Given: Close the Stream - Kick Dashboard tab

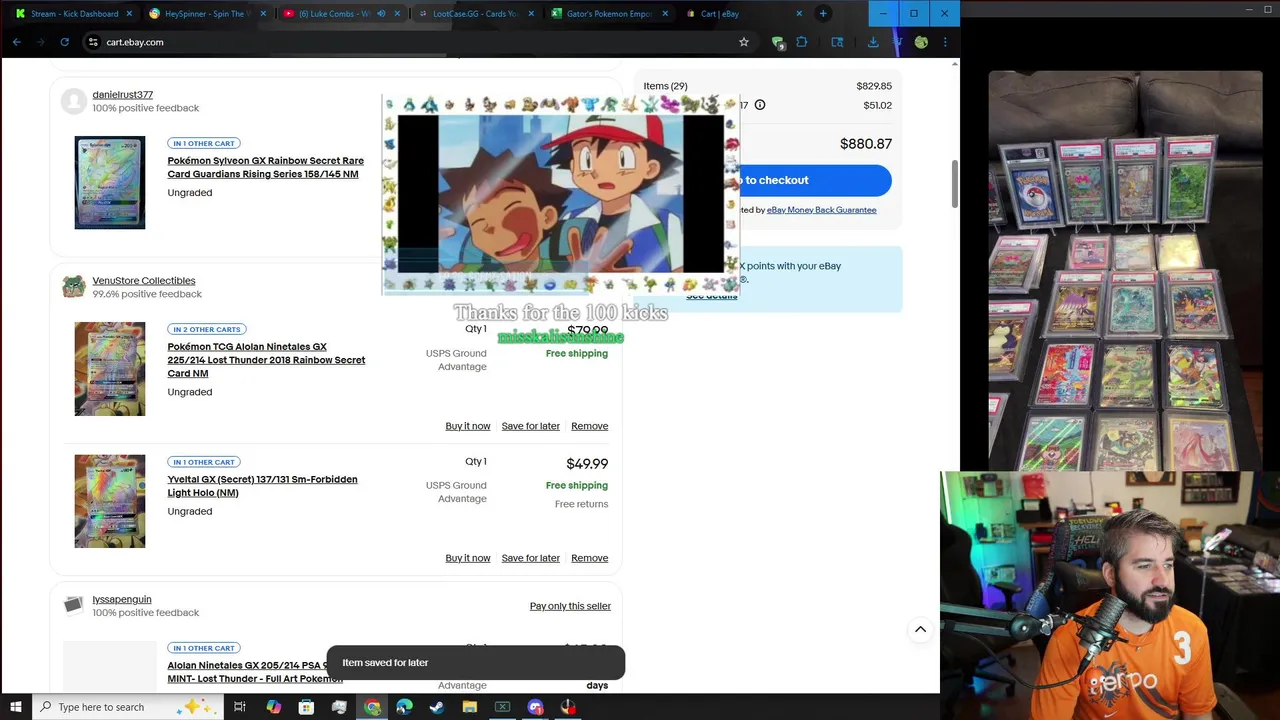Looking at the screenshot, I should click(x=128, y=14).
